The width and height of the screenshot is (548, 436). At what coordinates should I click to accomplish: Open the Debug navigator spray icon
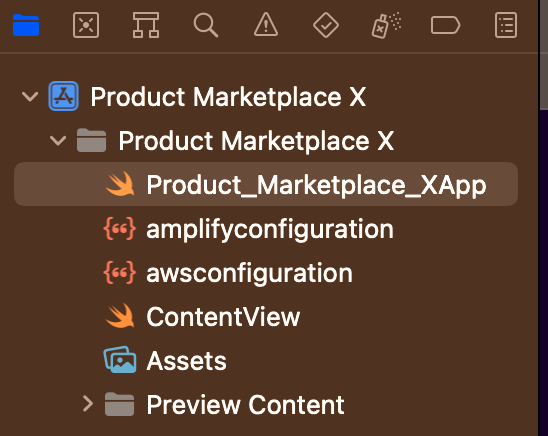tap(386, 25)
